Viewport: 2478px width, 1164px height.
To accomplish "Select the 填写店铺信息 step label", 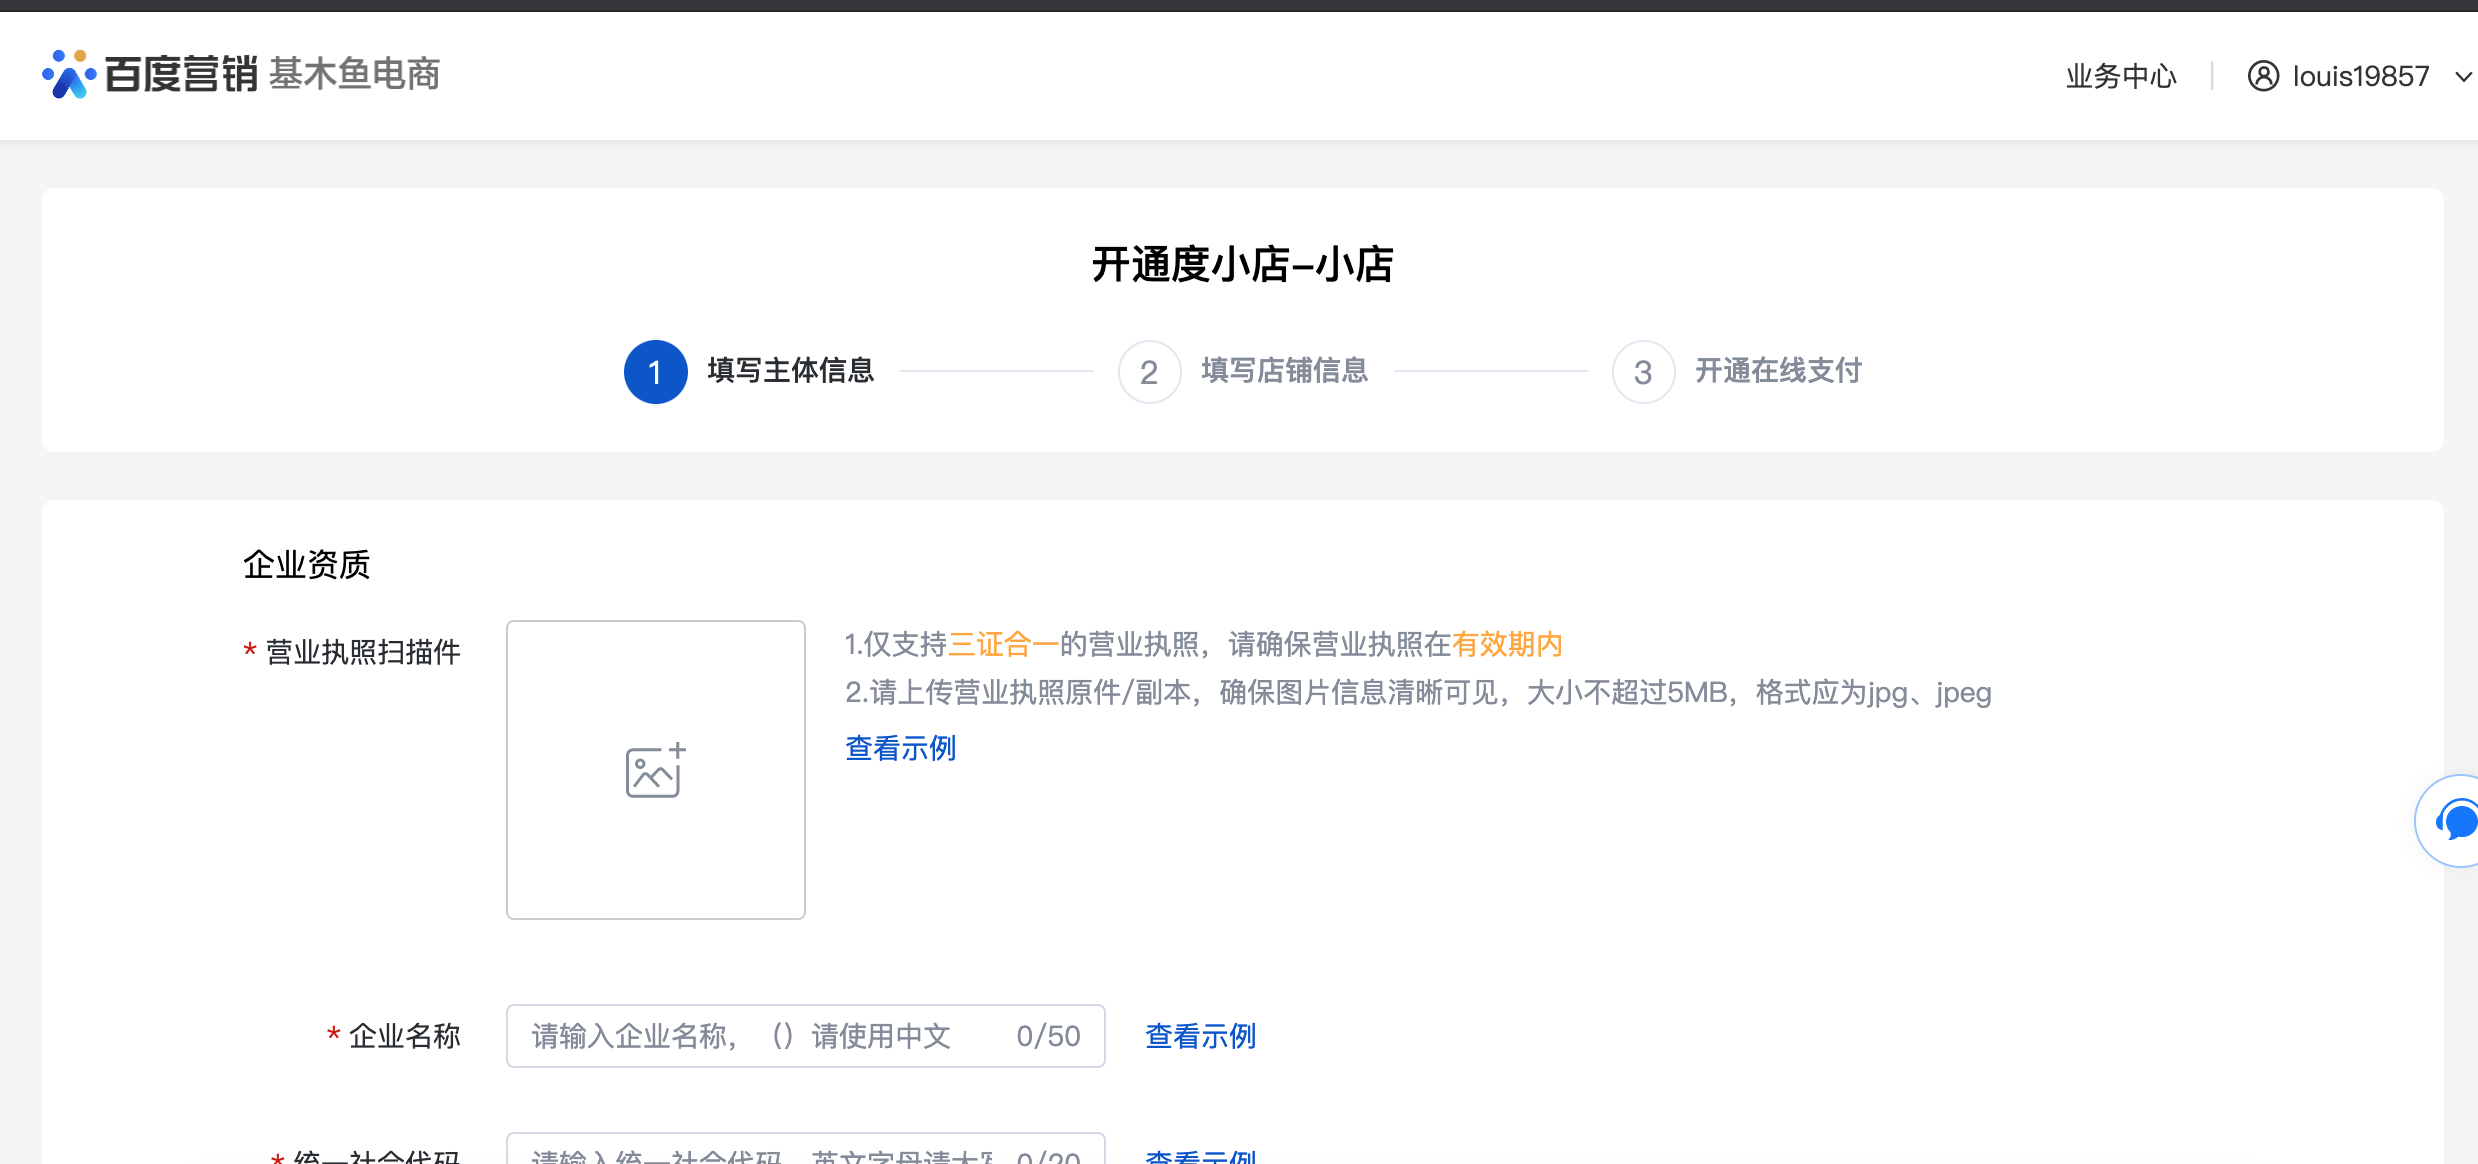I will [1285, 371].
